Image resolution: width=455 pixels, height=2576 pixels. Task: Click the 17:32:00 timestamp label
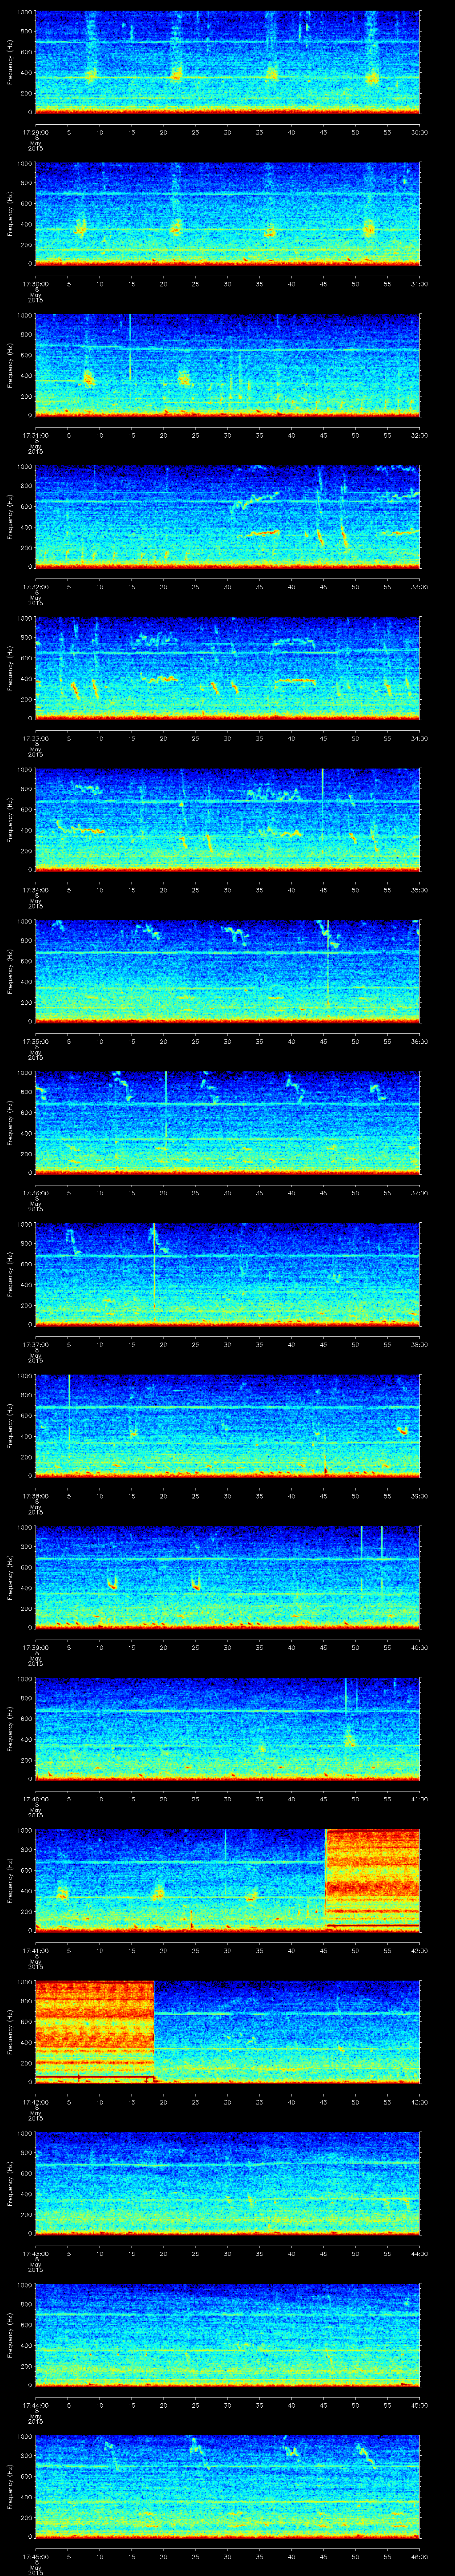pos(36,586)
